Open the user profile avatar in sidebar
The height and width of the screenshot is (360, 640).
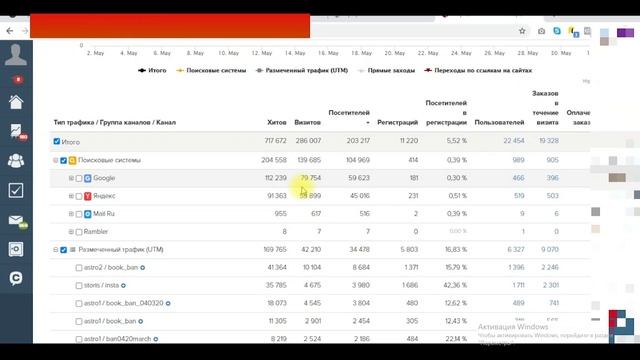click(x=16, y=54)
